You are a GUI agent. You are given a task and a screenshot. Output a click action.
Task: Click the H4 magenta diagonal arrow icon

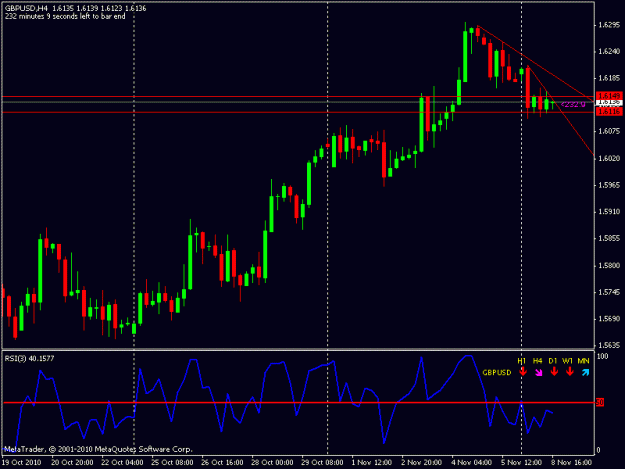tap(539, 373)
